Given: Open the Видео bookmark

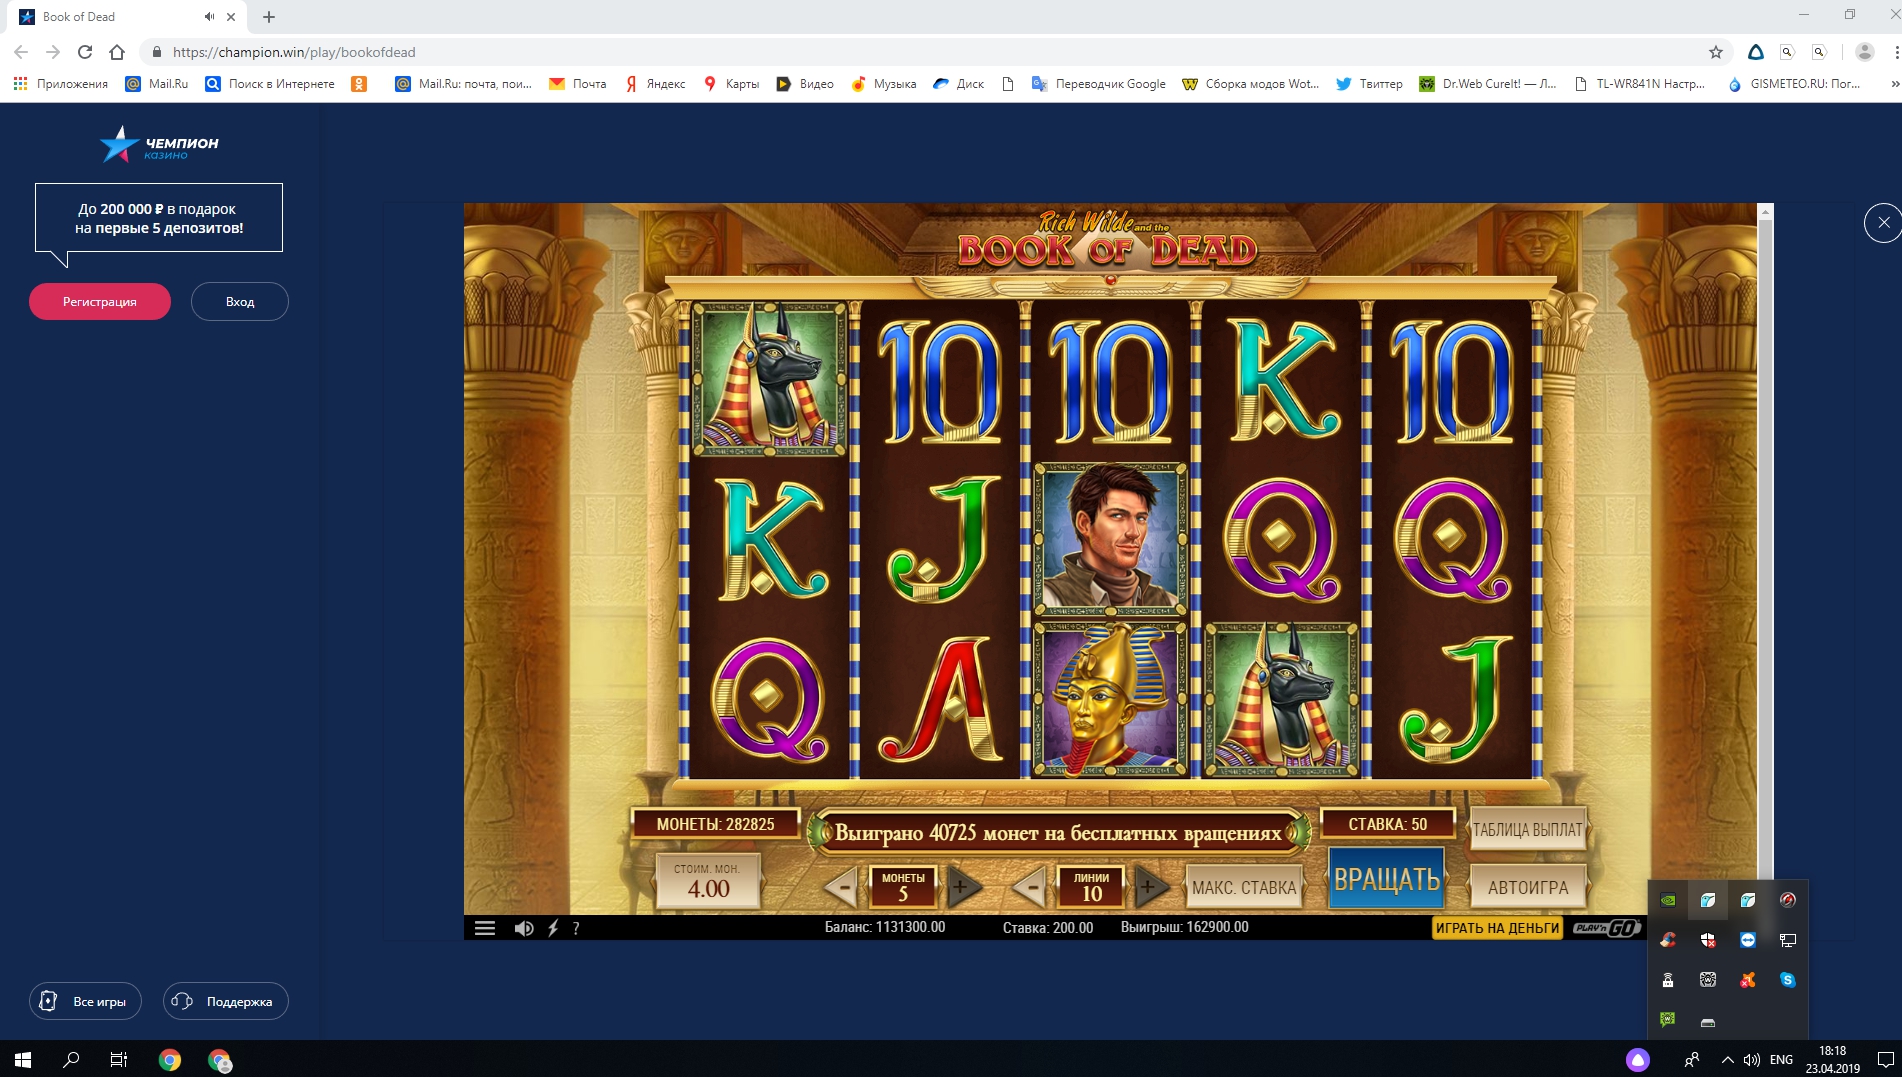Looking at the screenshot, I should click(805, 84).
